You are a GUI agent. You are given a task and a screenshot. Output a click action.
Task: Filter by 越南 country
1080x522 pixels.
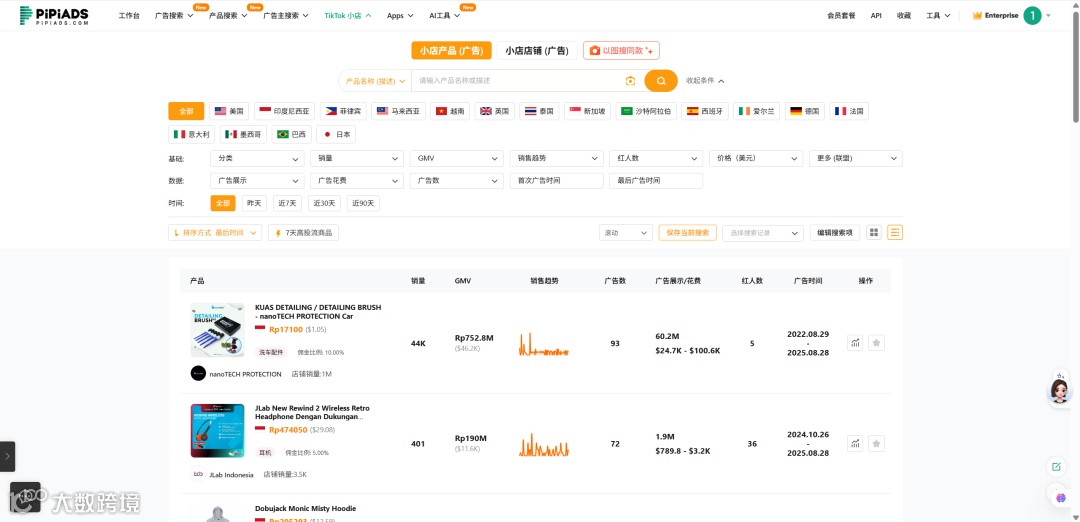[x=450, y=111]
